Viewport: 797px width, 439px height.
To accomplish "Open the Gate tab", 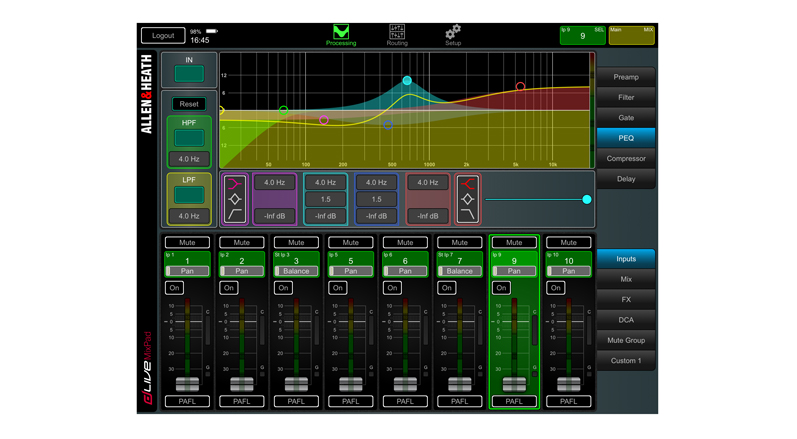I will pos(626,117).
